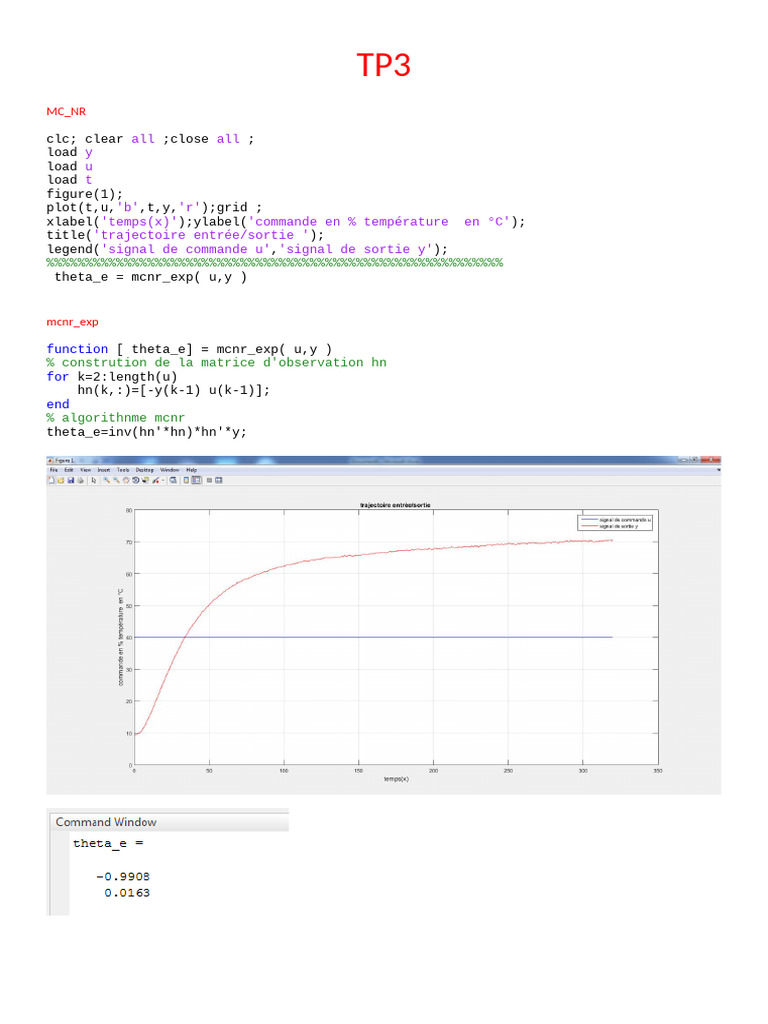Image resolution: width=768 pixels, height=1024 pixels.
Task: Click the 'load y' code line
Action: point(69,153)
